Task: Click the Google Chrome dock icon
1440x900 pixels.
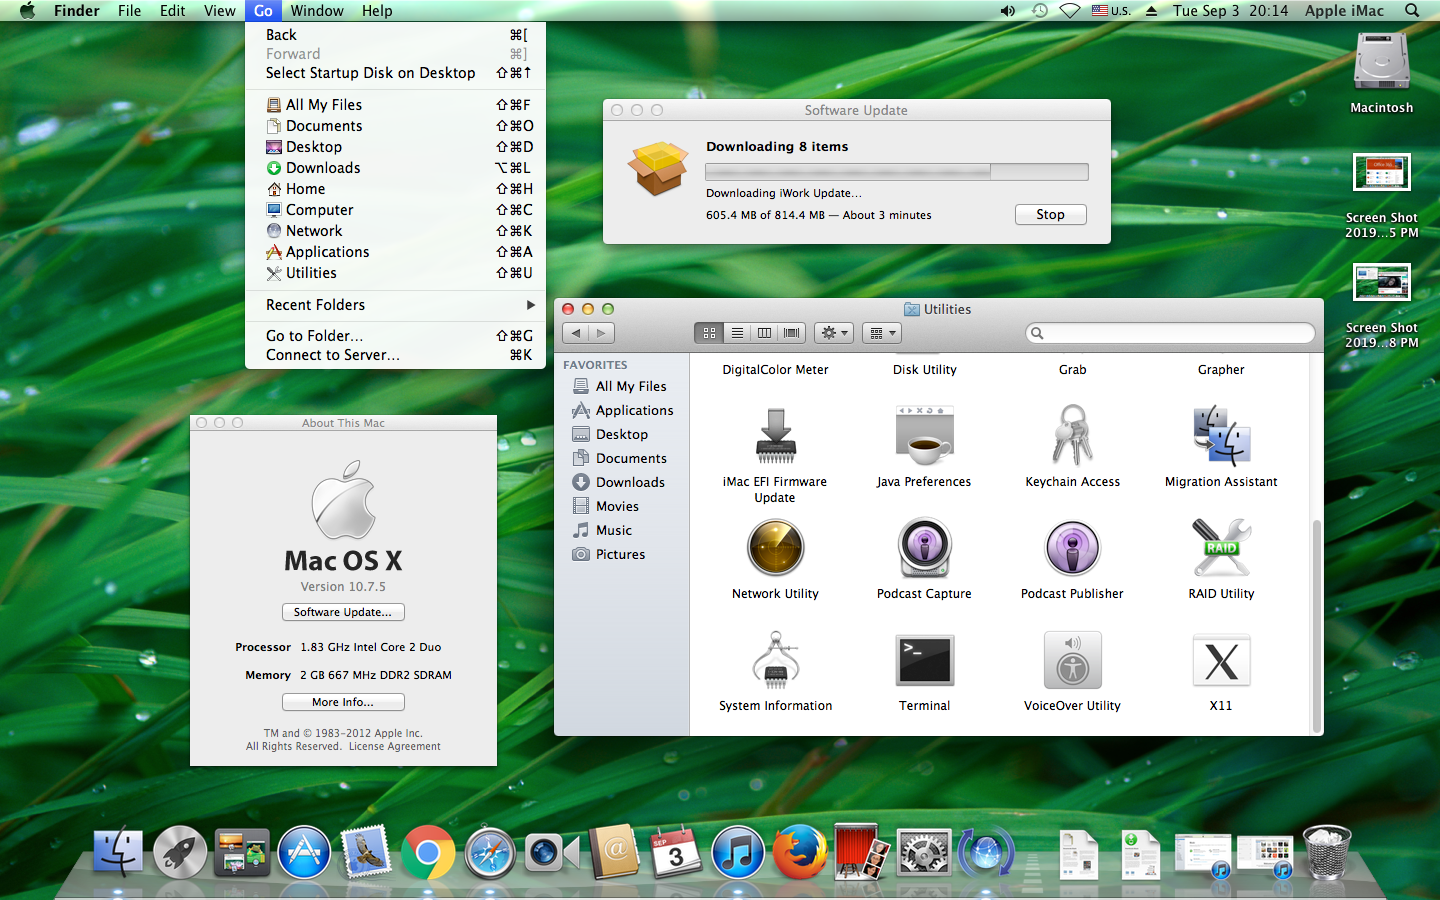Action: pyautogui.click(x=427, y=853)
